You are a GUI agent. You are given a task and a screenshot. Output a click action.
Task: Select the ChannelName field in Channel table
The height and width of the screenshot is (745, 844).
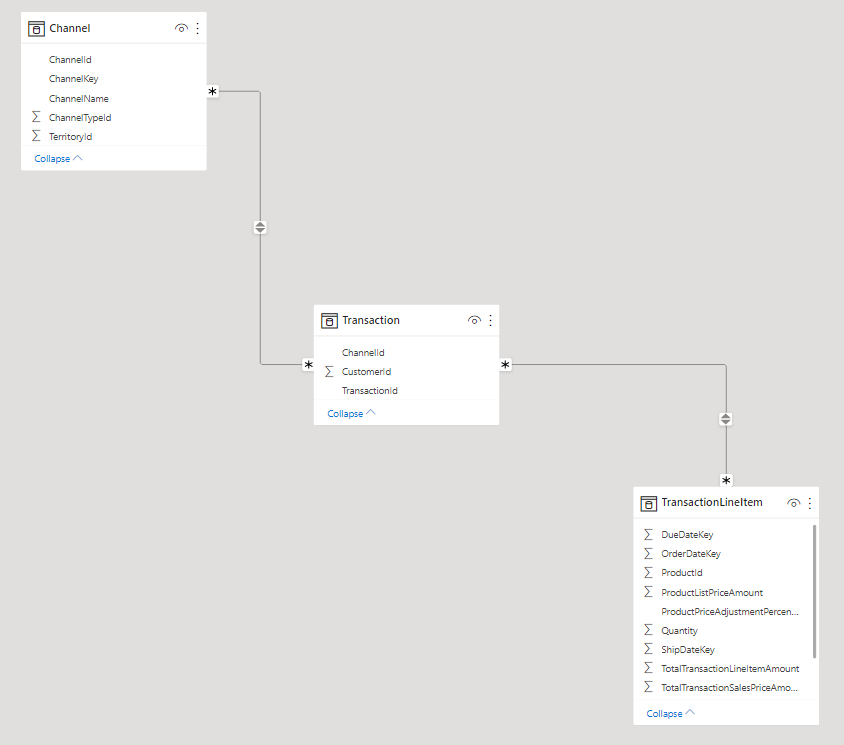[x=79, y=98]
